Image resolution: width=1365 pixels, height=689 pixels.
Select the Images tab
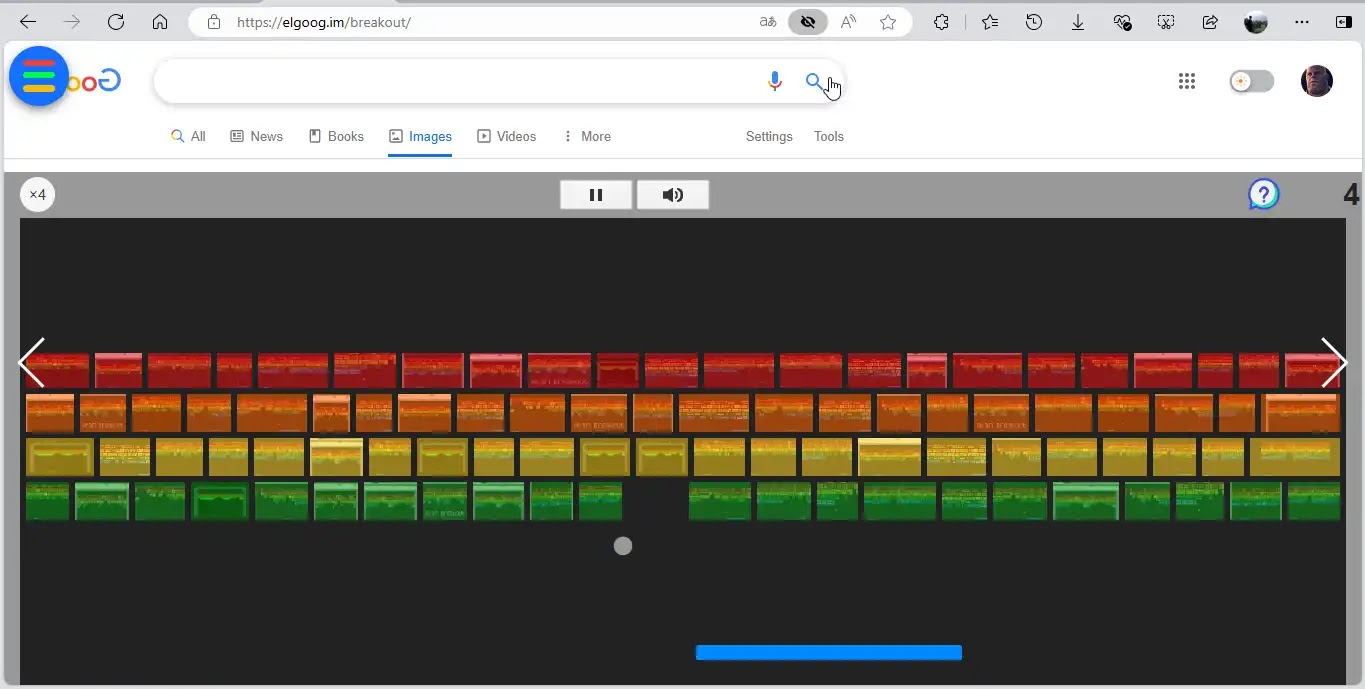(420, 137)
